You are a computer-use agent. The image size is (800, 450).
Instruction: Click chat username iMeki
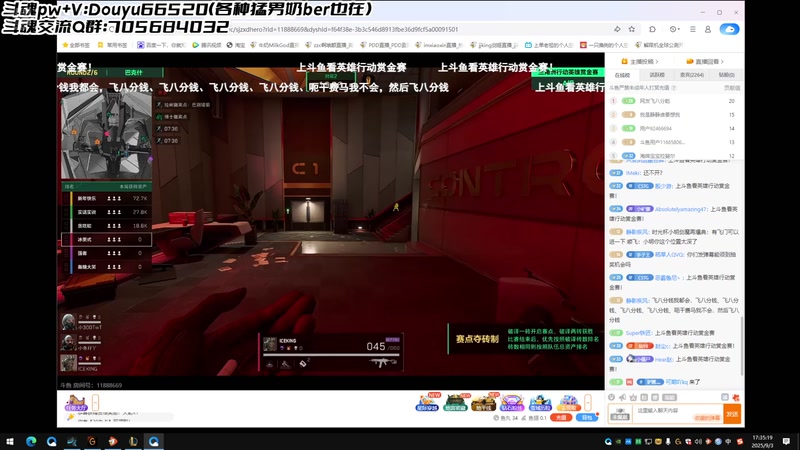point(633,173)
